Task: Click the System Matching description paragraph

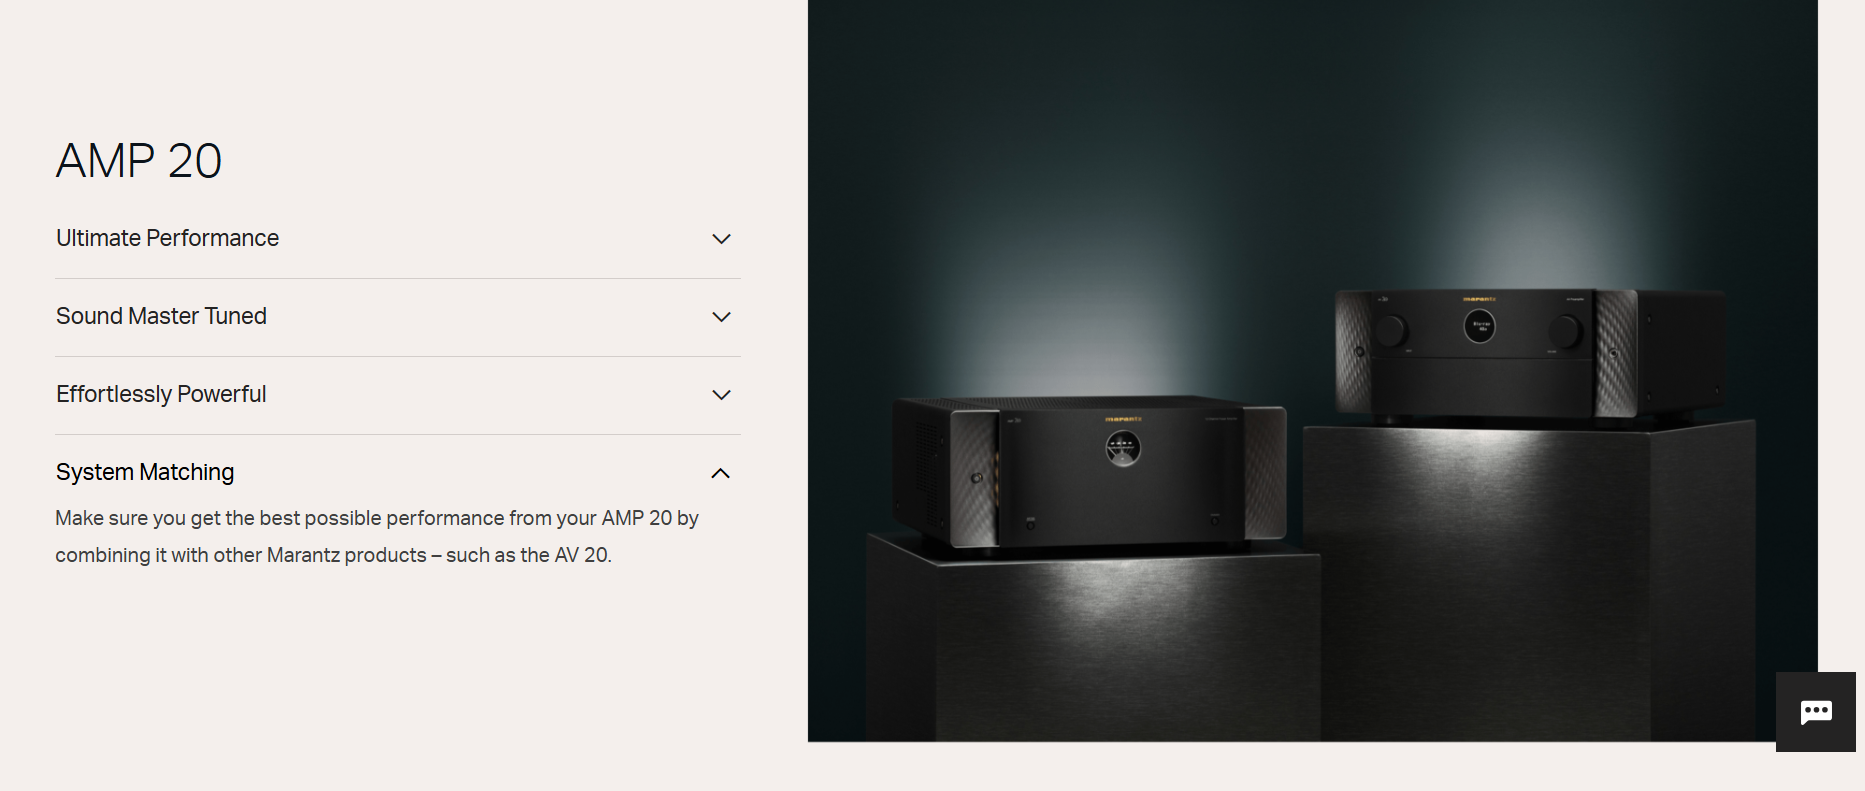Action: pyautogui.click(x=377, y=536)
